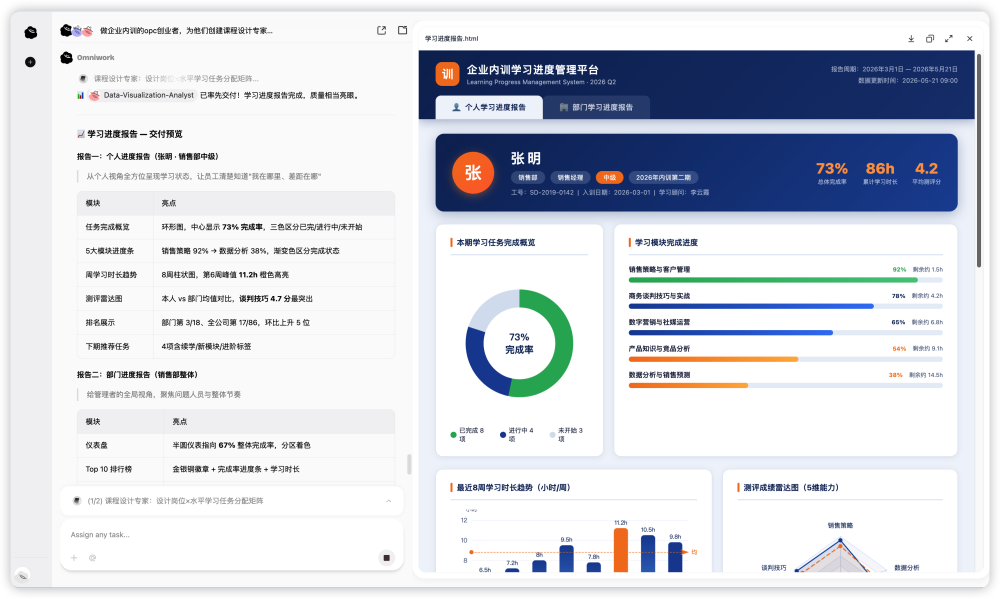This screenshot has height=599, width=1000.
Task: Start a new task with the sidebar plus icon
Action: (x=30, y=62)
